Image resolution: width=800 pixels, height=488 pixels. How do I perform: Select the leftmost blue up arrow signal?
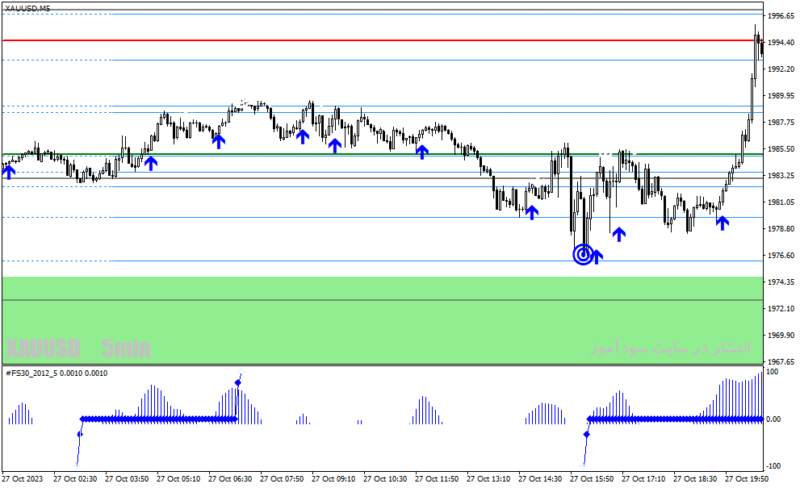[9, 172]
